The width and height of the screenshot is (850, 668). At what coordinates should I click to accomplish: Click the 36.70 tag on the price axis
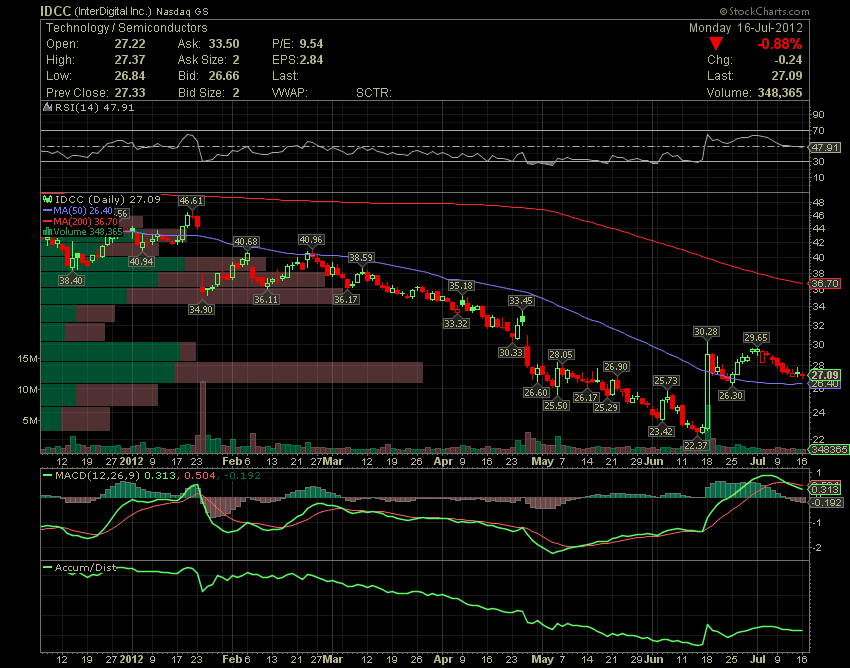point(826,284)
